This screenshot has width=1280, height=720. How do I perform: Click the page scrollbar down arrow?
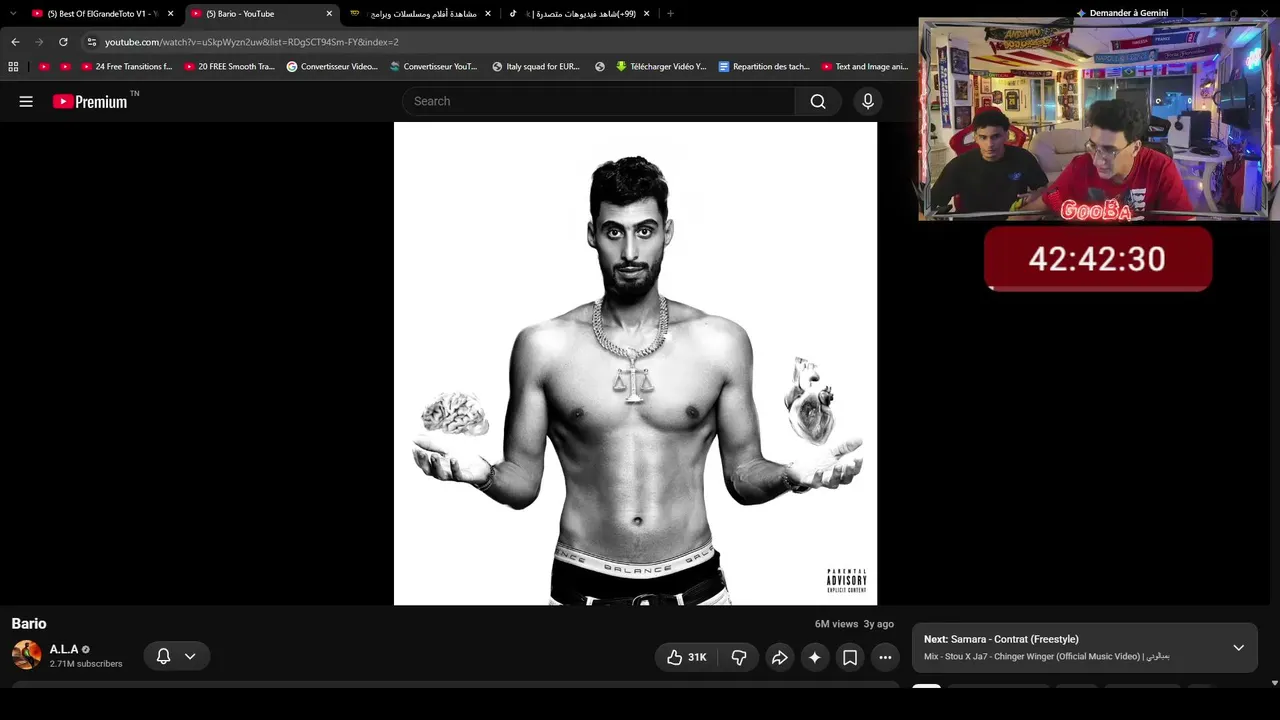[x=1274, y=683]
